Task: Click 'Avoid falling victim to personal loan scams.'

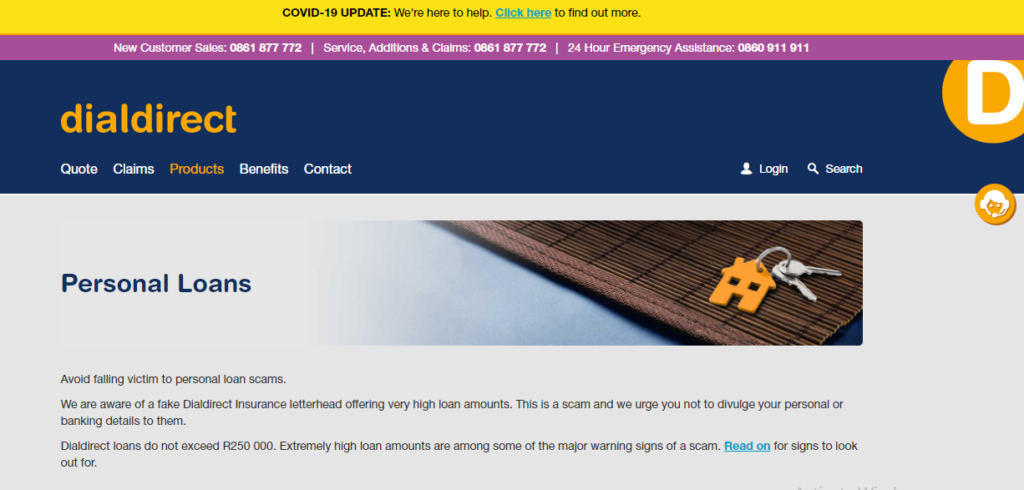Action: pos(174,379)
